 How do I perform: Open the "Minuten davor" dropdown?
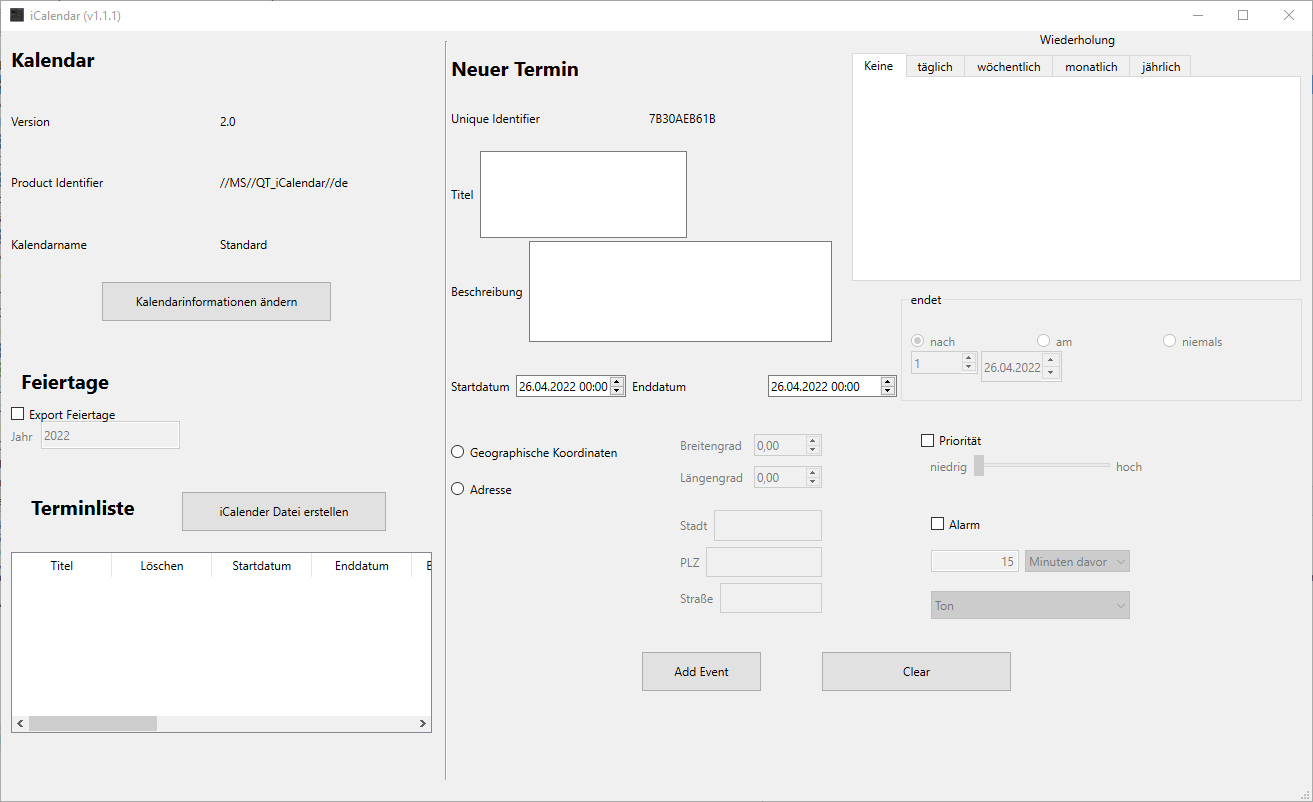coord(1077,561)
